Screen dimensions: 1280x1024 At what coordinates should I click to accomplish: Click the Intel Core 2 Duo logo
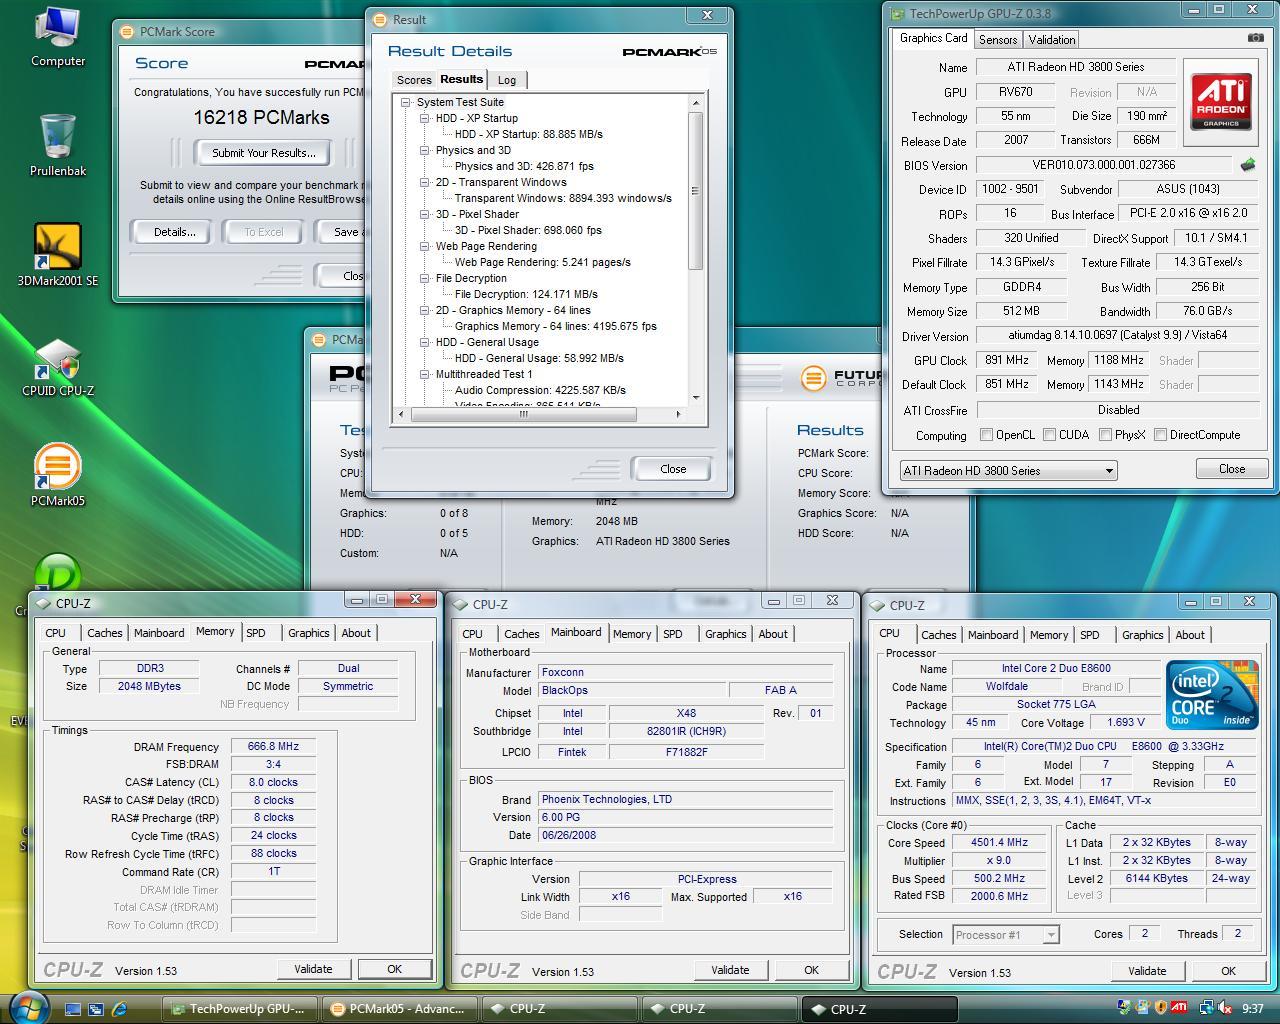pos(1211,694)
